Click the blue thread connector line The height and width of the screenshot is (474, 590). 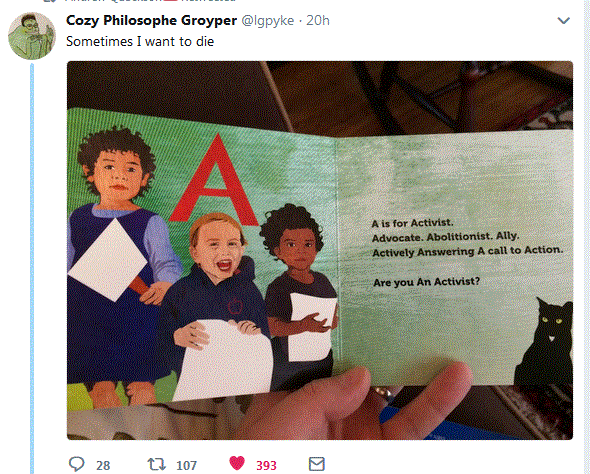click(32, 269)
